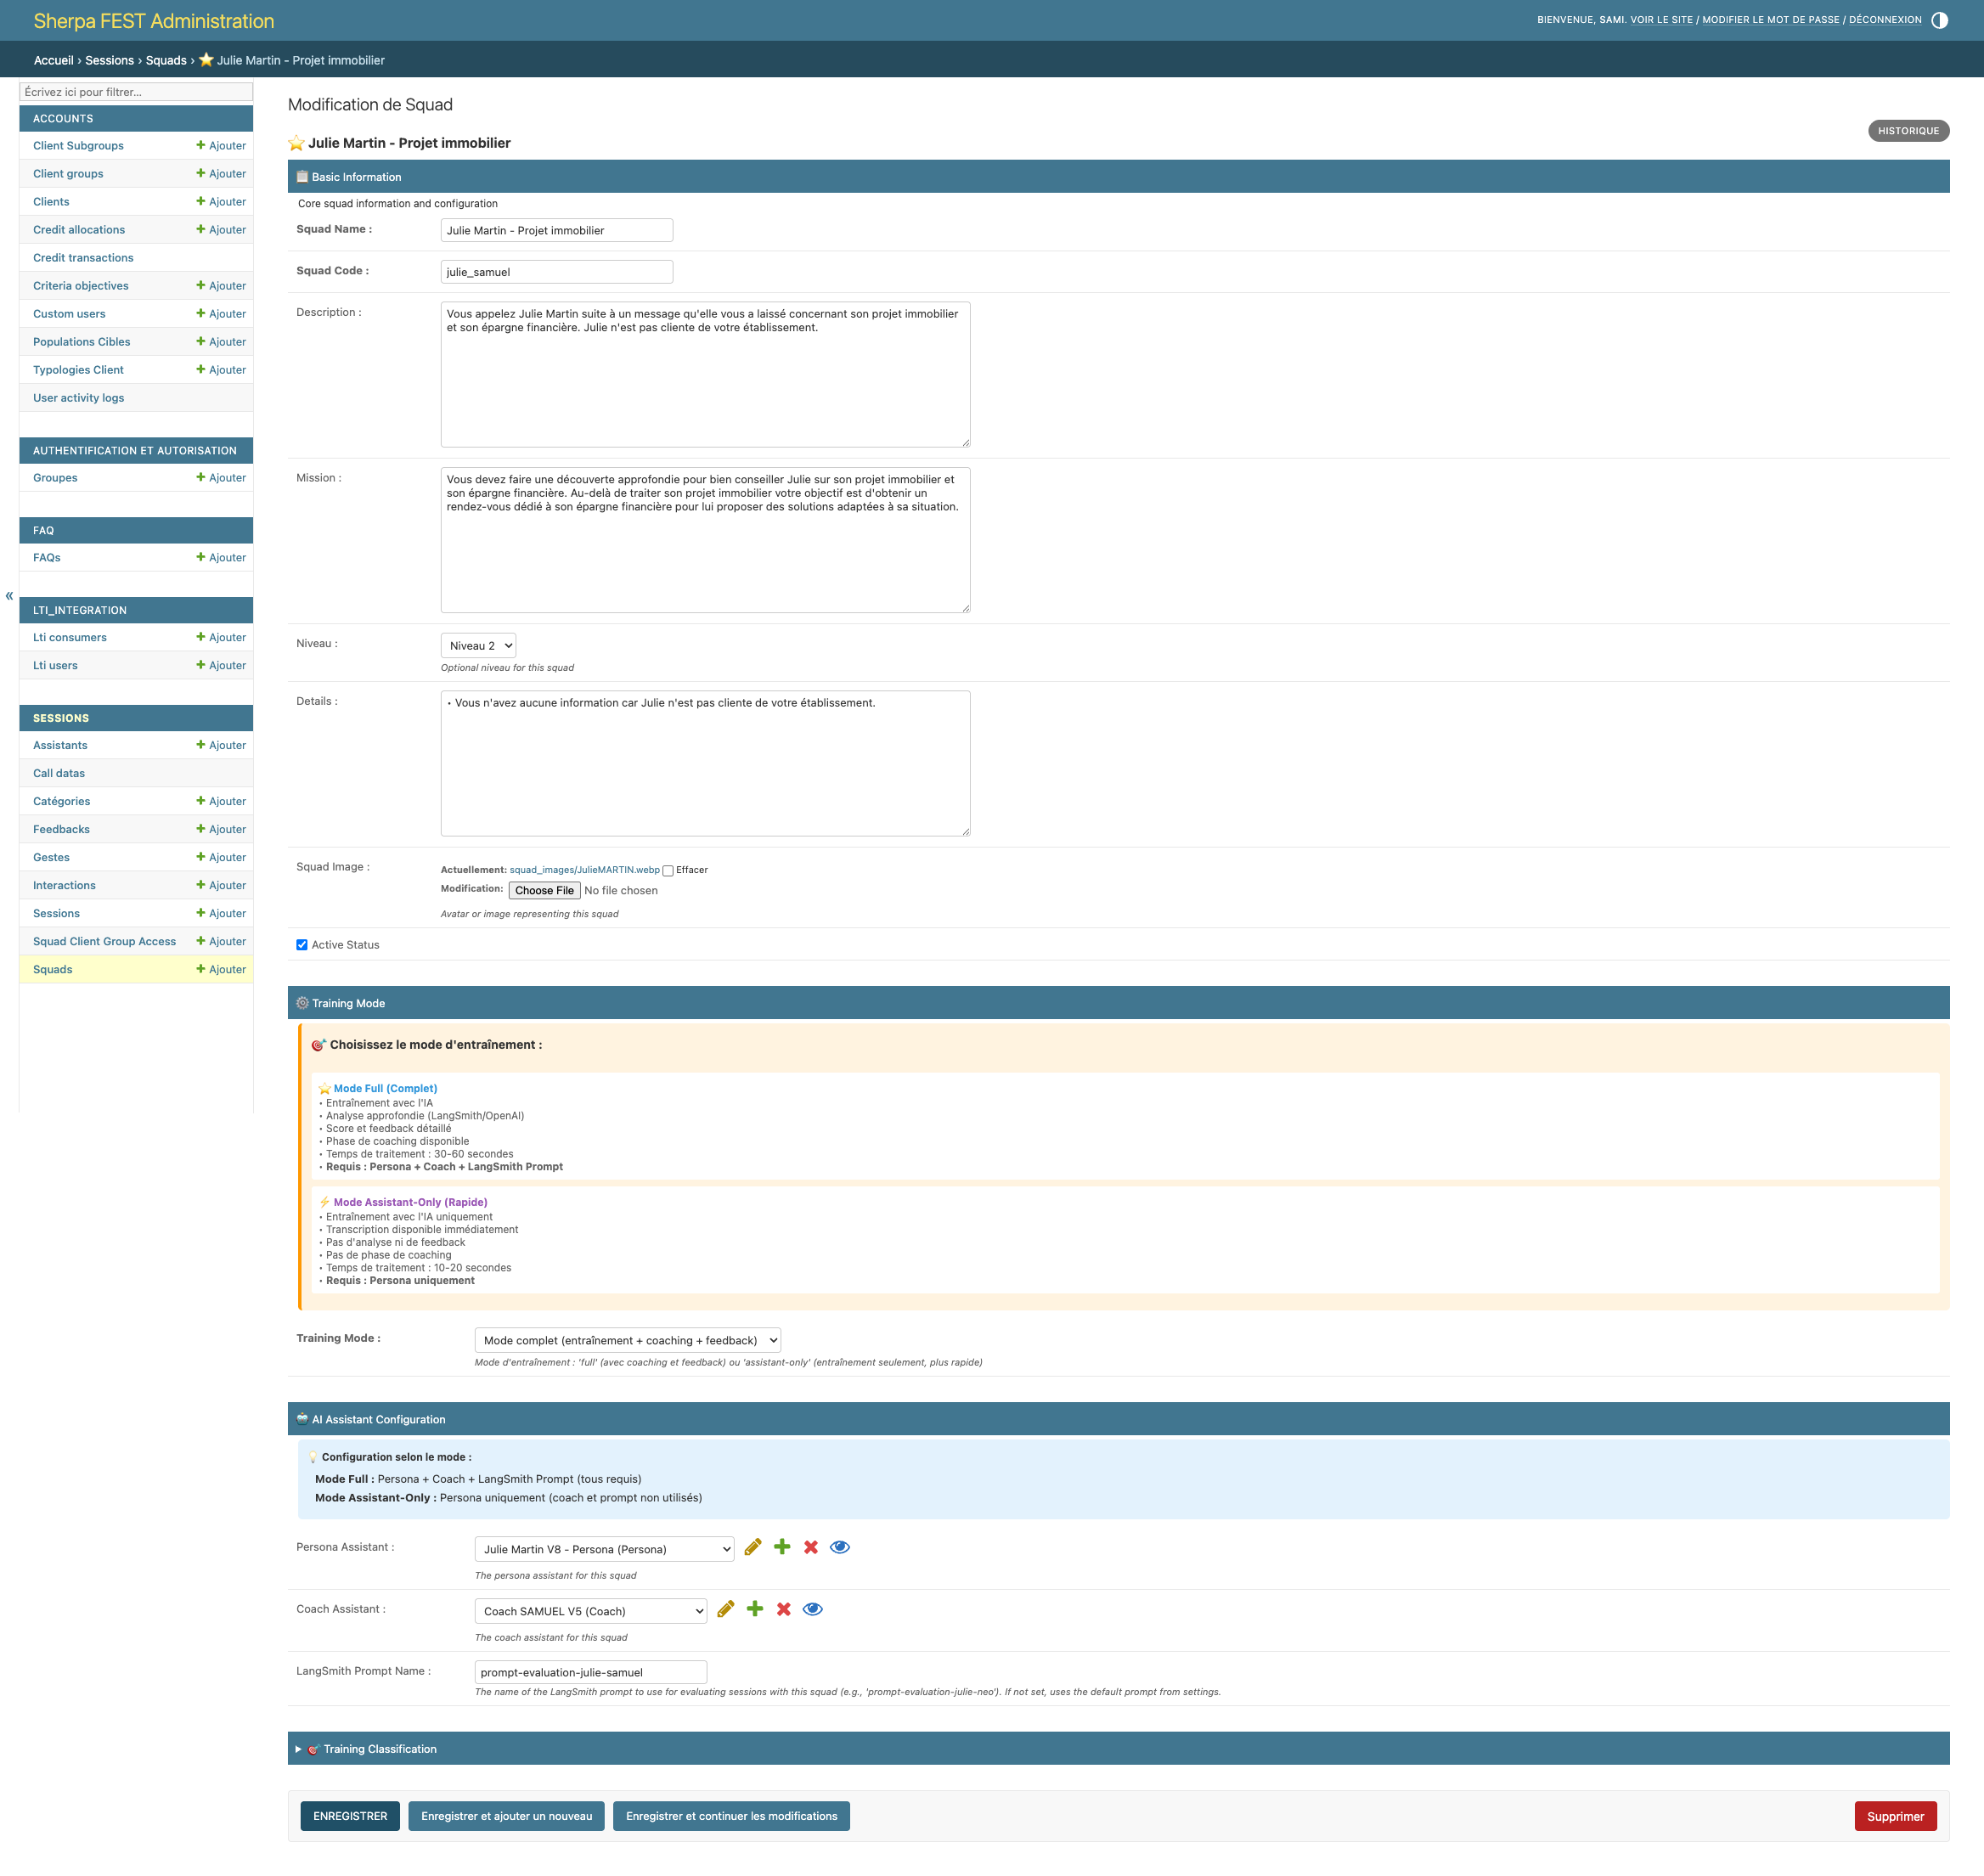
Task: Toggle the light/dark theme icon
Action: pos(1939,20)
